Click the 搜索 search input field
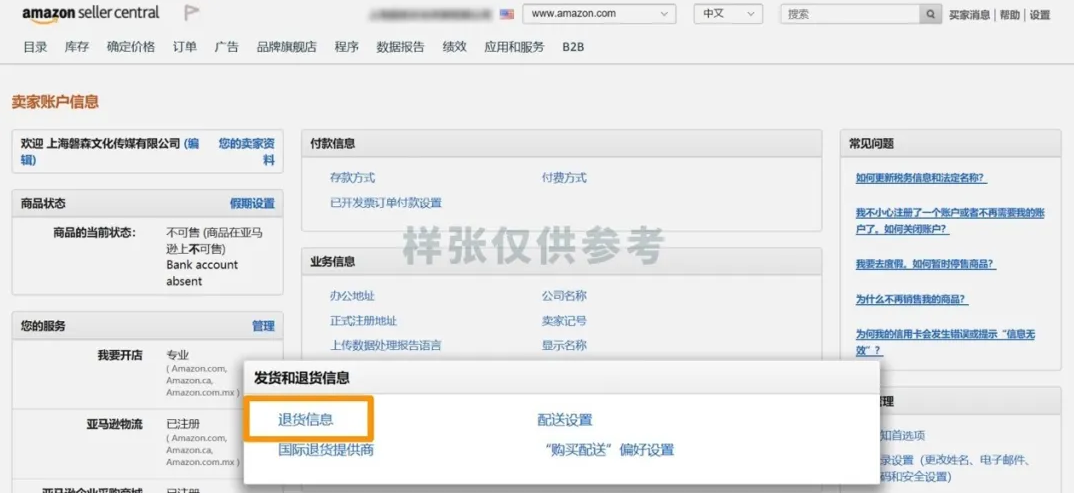The image size is (1074, 493). pos(850,14)
